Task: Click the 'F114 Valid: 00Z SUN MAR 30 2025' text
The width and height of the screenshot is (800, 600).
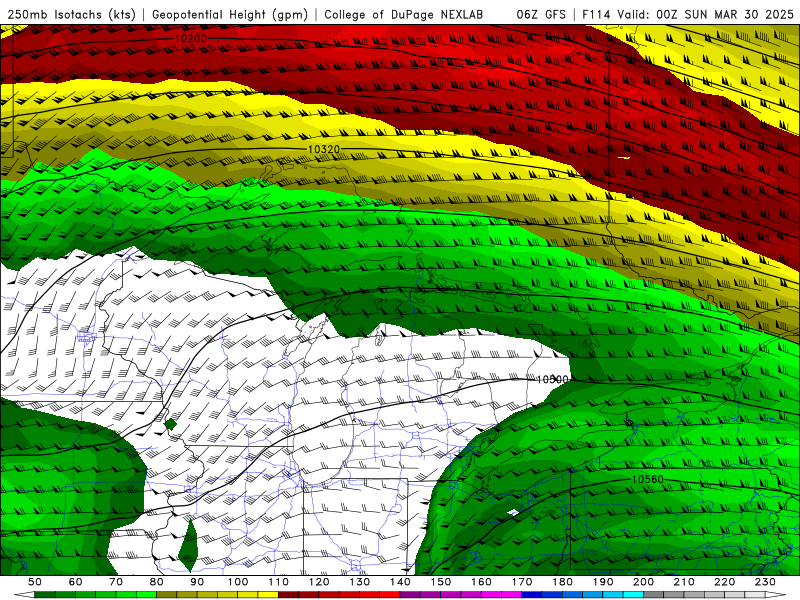Action: (x=688, y=15)
